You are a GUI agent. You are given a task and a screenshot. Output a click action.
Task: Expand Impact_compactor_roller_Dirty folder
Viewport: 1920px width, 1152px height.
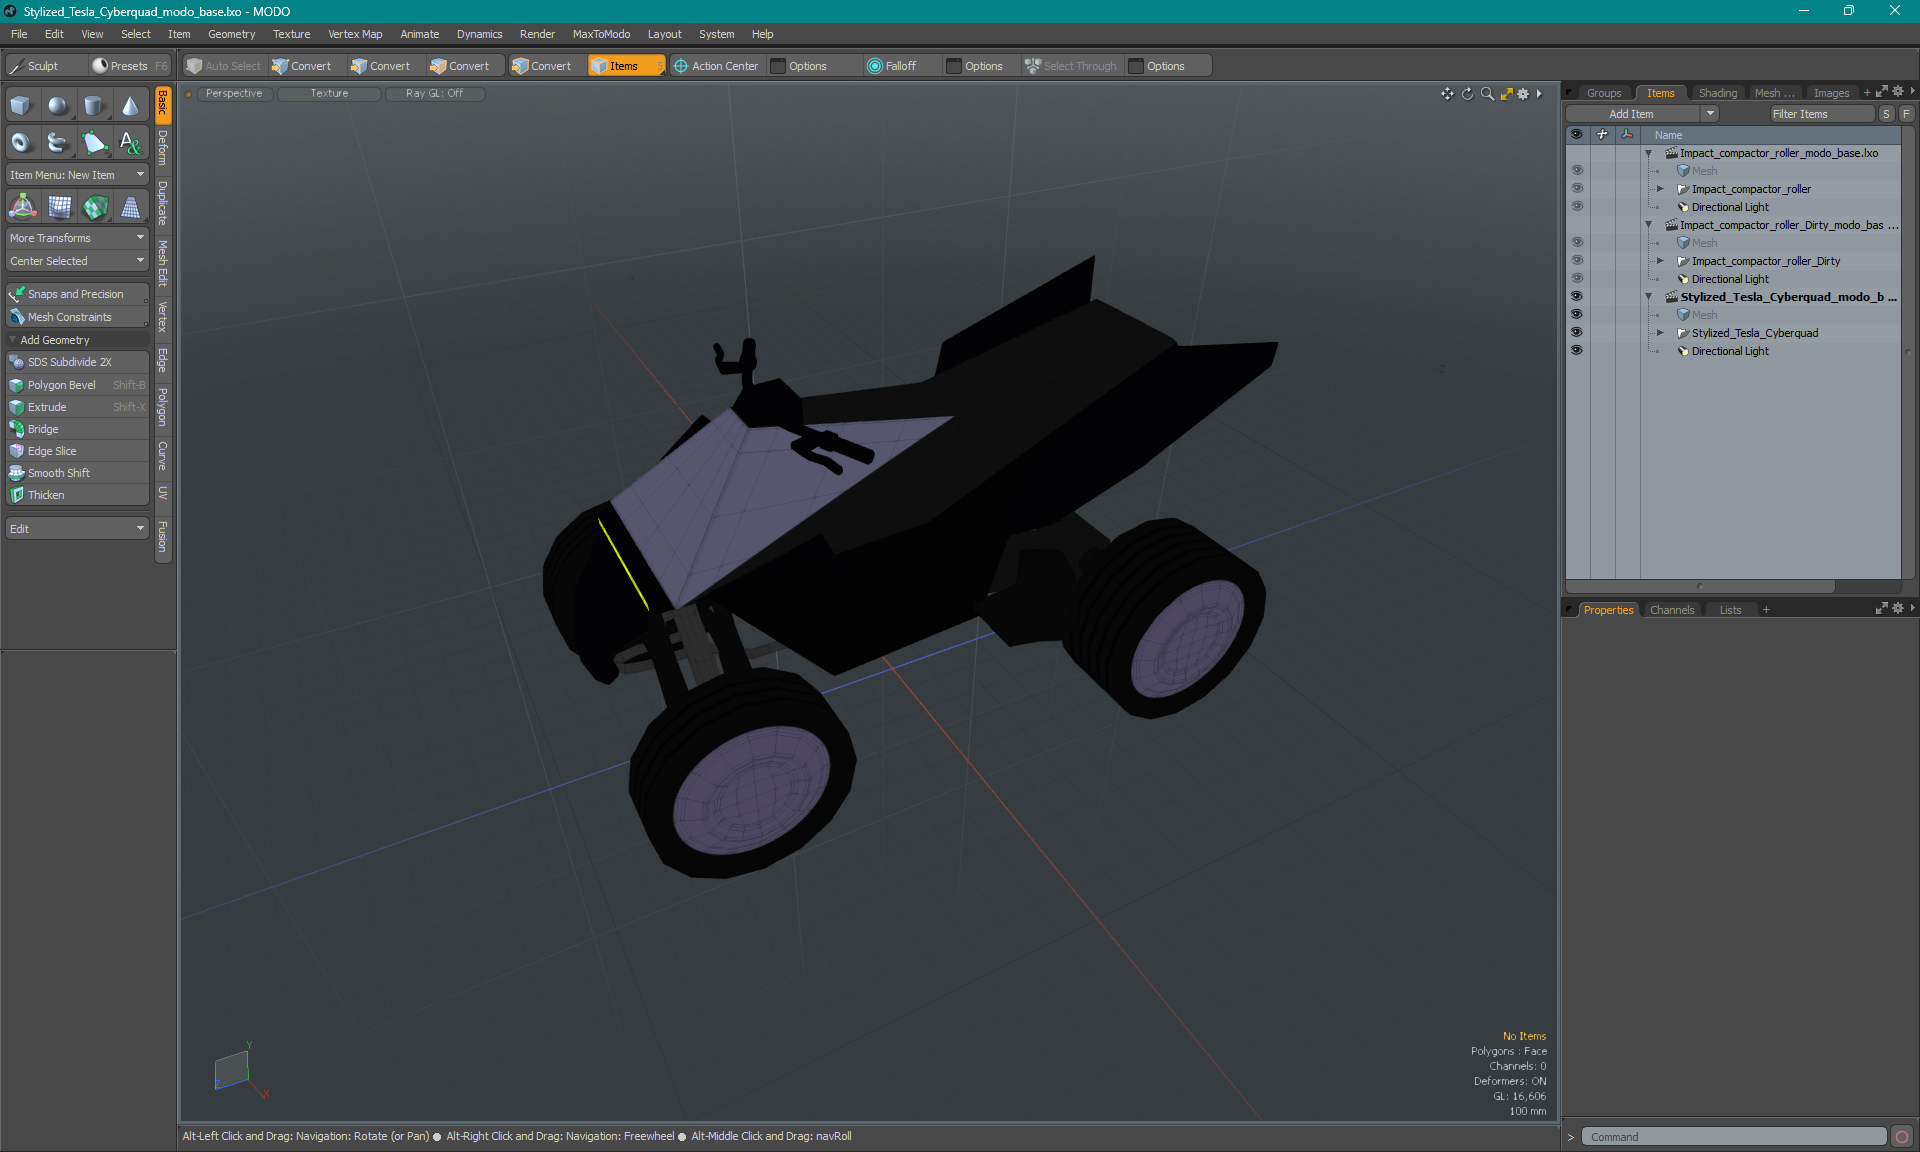[x=1660, y=261]
